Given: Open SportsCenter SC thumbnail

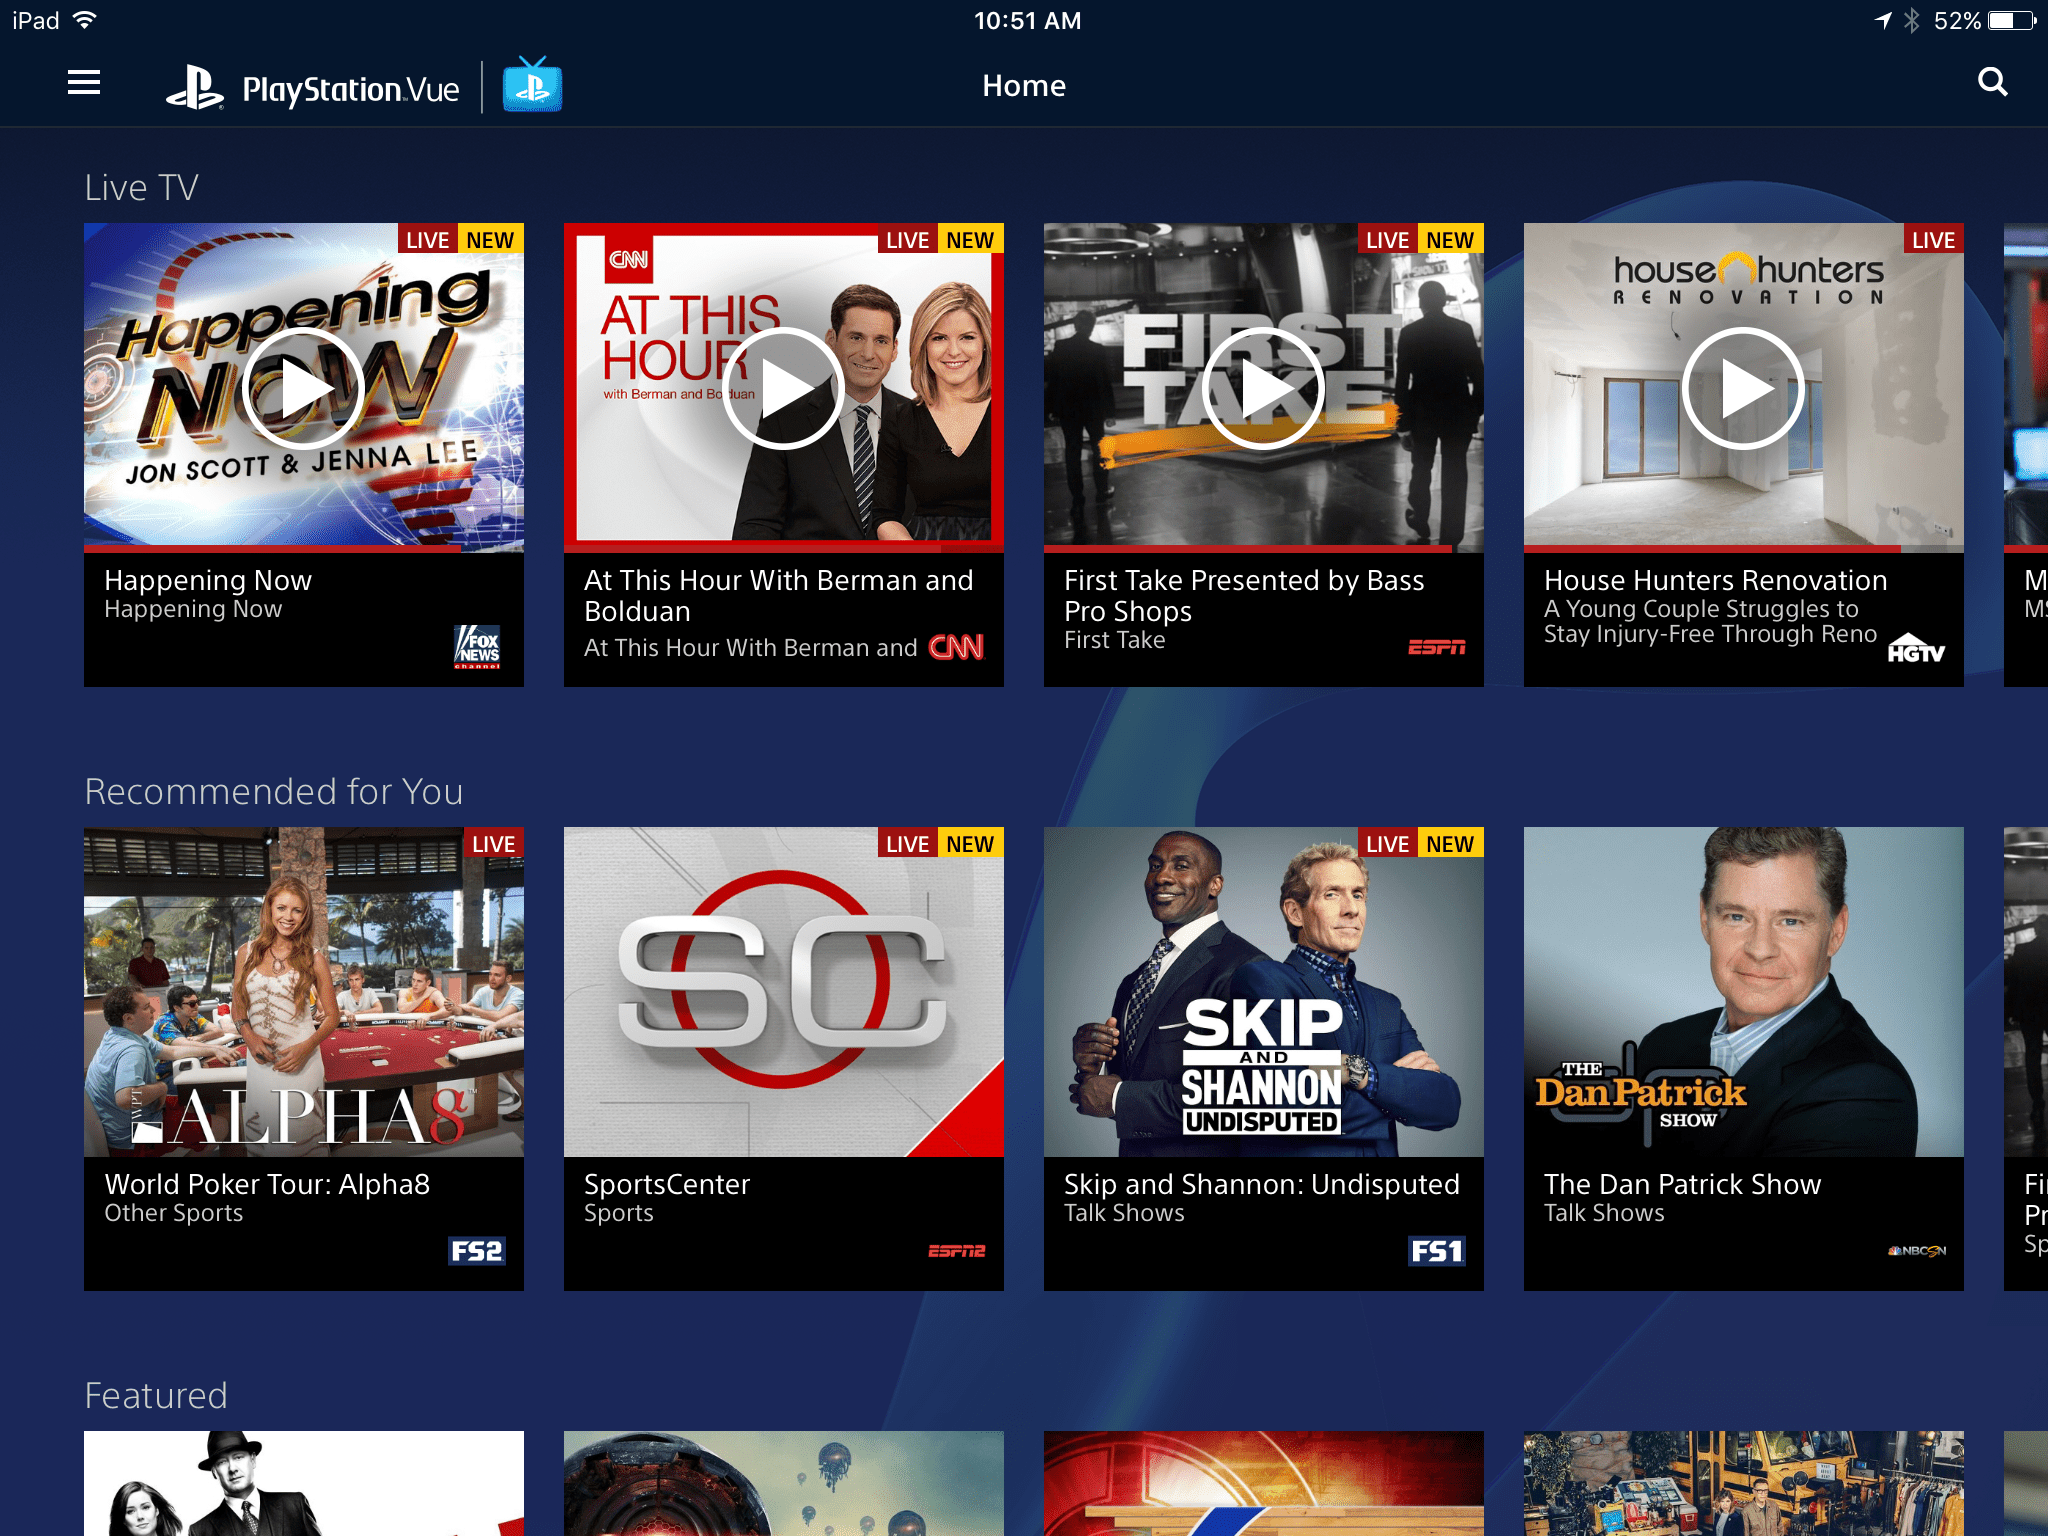Looking at the screenshot, I should coord(784,992).
